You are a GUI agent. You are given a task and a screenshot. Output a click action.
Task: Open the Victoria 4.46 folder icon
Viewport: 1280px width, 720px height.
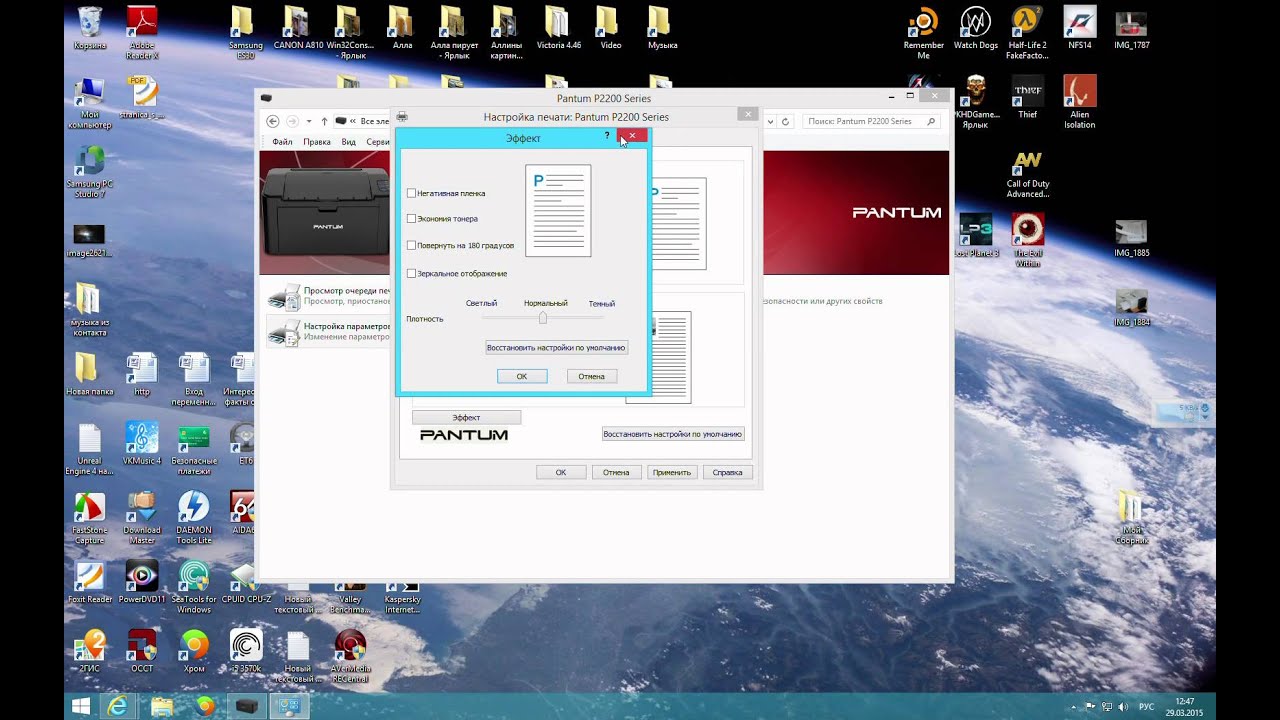click(558, 28)
